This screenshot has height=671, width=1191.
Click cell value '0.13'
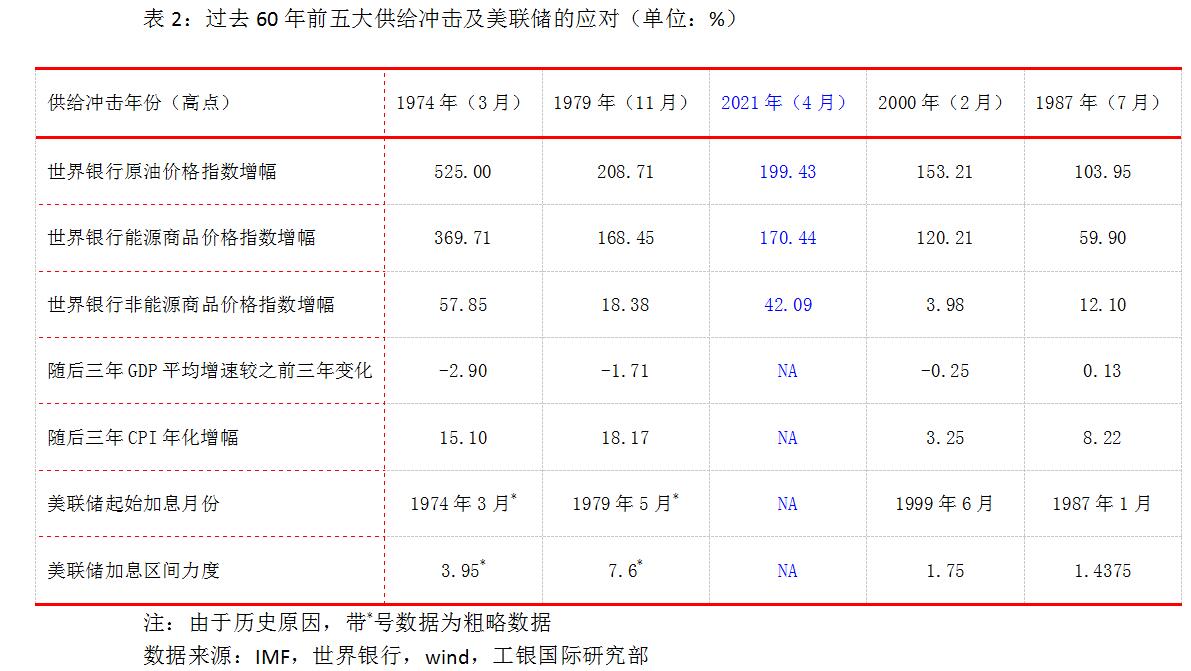pyautogui.click(x=1101, y=371)
